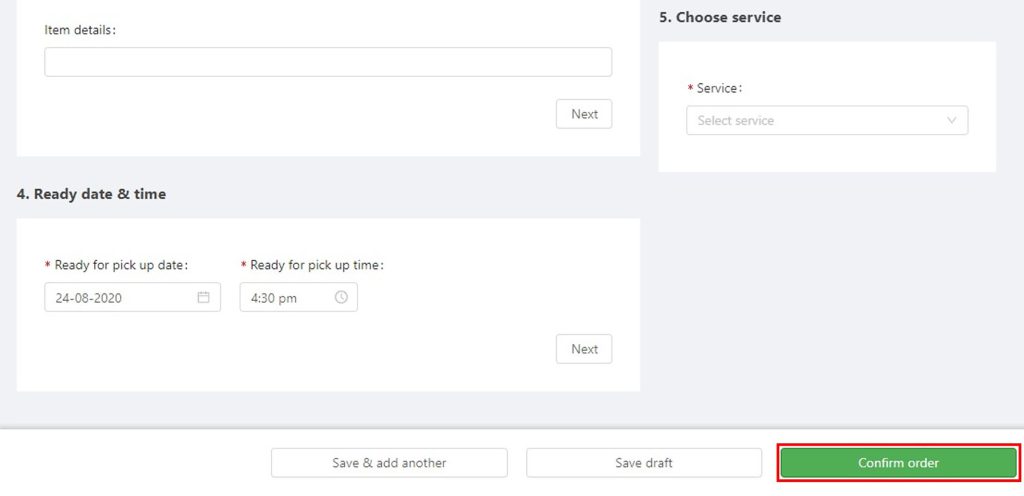
Task: Click the 'Ready for pick up time:' label
Action: [317, 265]
